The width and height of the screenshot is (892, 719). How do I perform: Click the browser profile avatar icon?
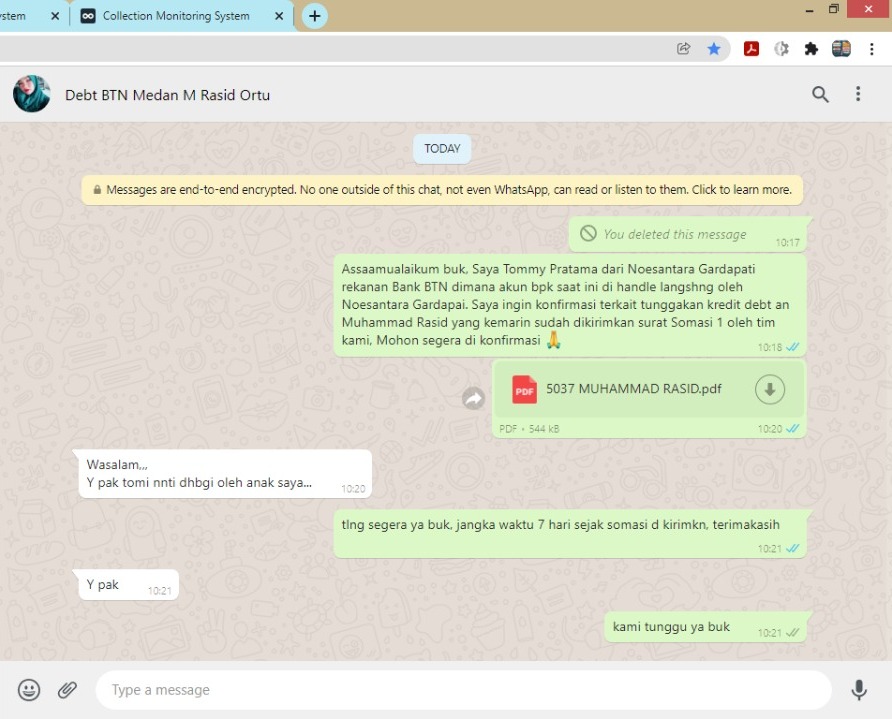click(x=841, y=48)
